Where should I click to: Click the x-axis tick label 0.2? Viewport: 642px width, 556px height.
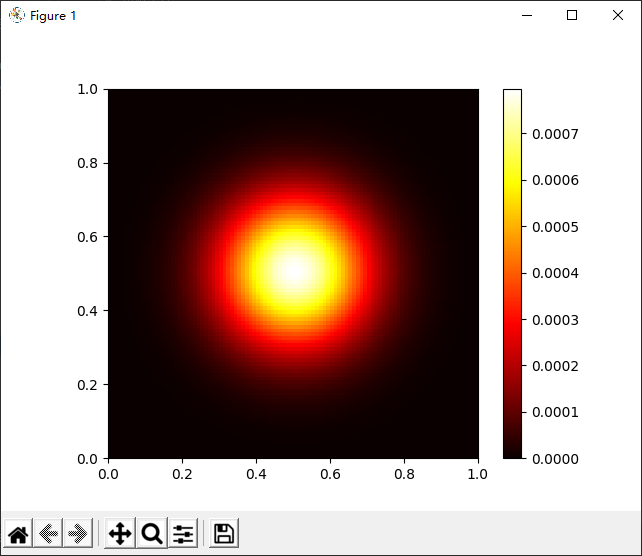pyautogui.click(x=182, y=474)
